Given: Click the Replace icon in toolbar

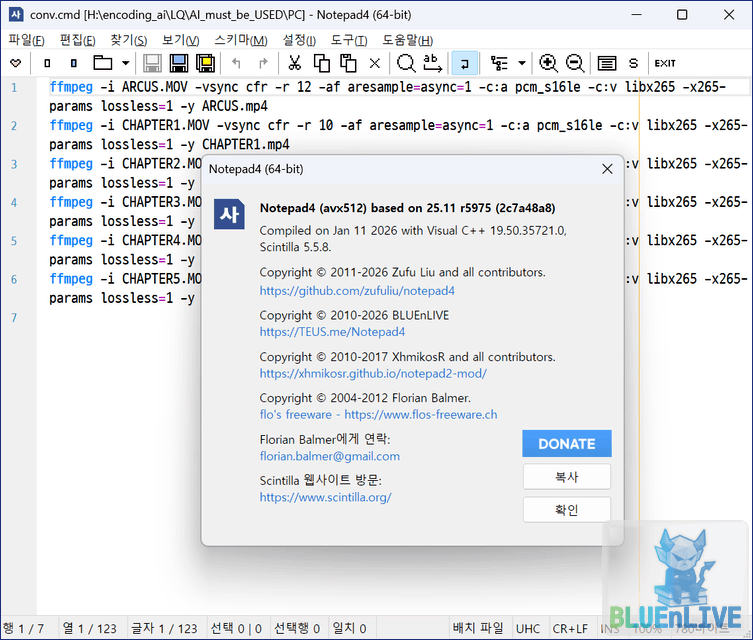Looking at the screenshot, I should (432, 63).
